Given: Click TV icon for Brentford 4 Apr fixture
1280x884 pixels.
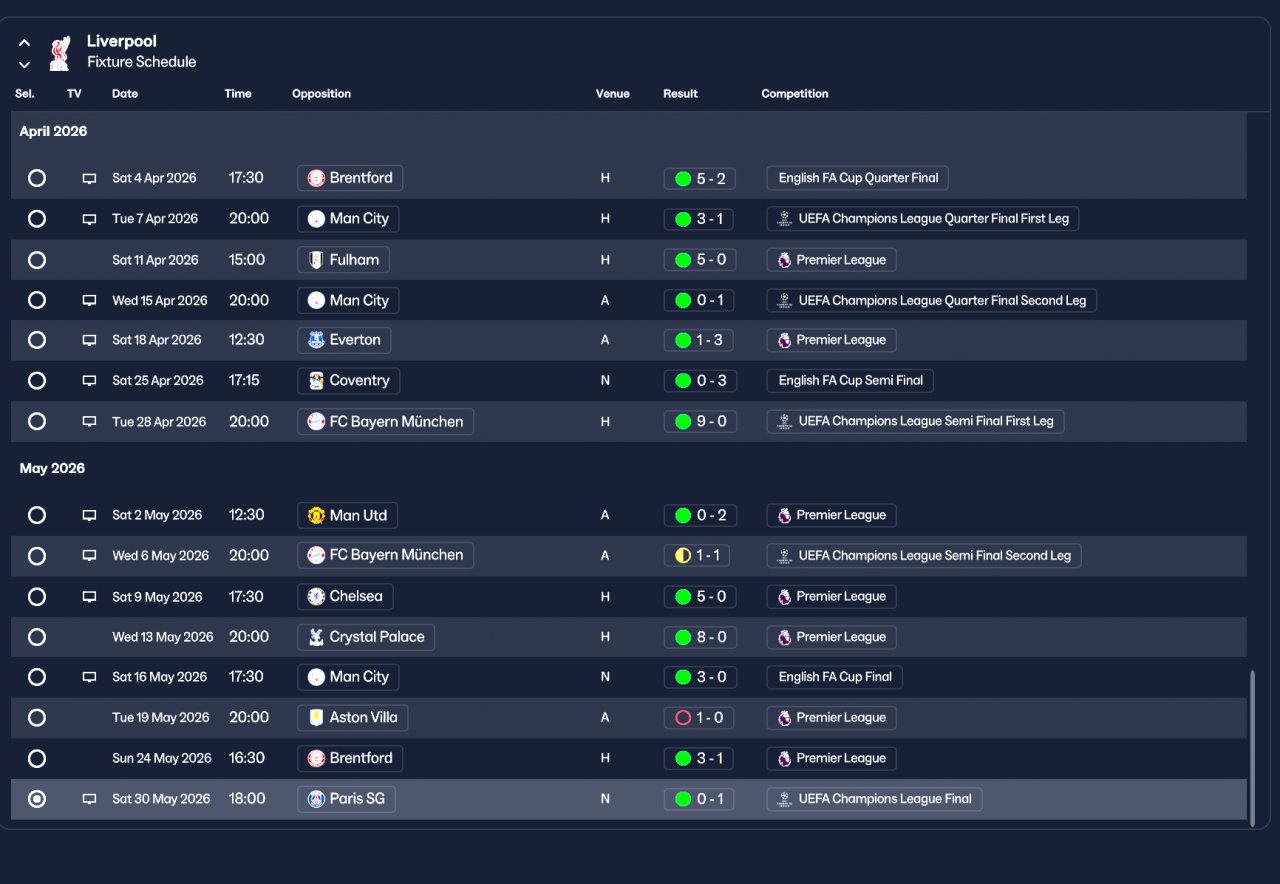Looking at the screenshot, I should coord(89,179).
